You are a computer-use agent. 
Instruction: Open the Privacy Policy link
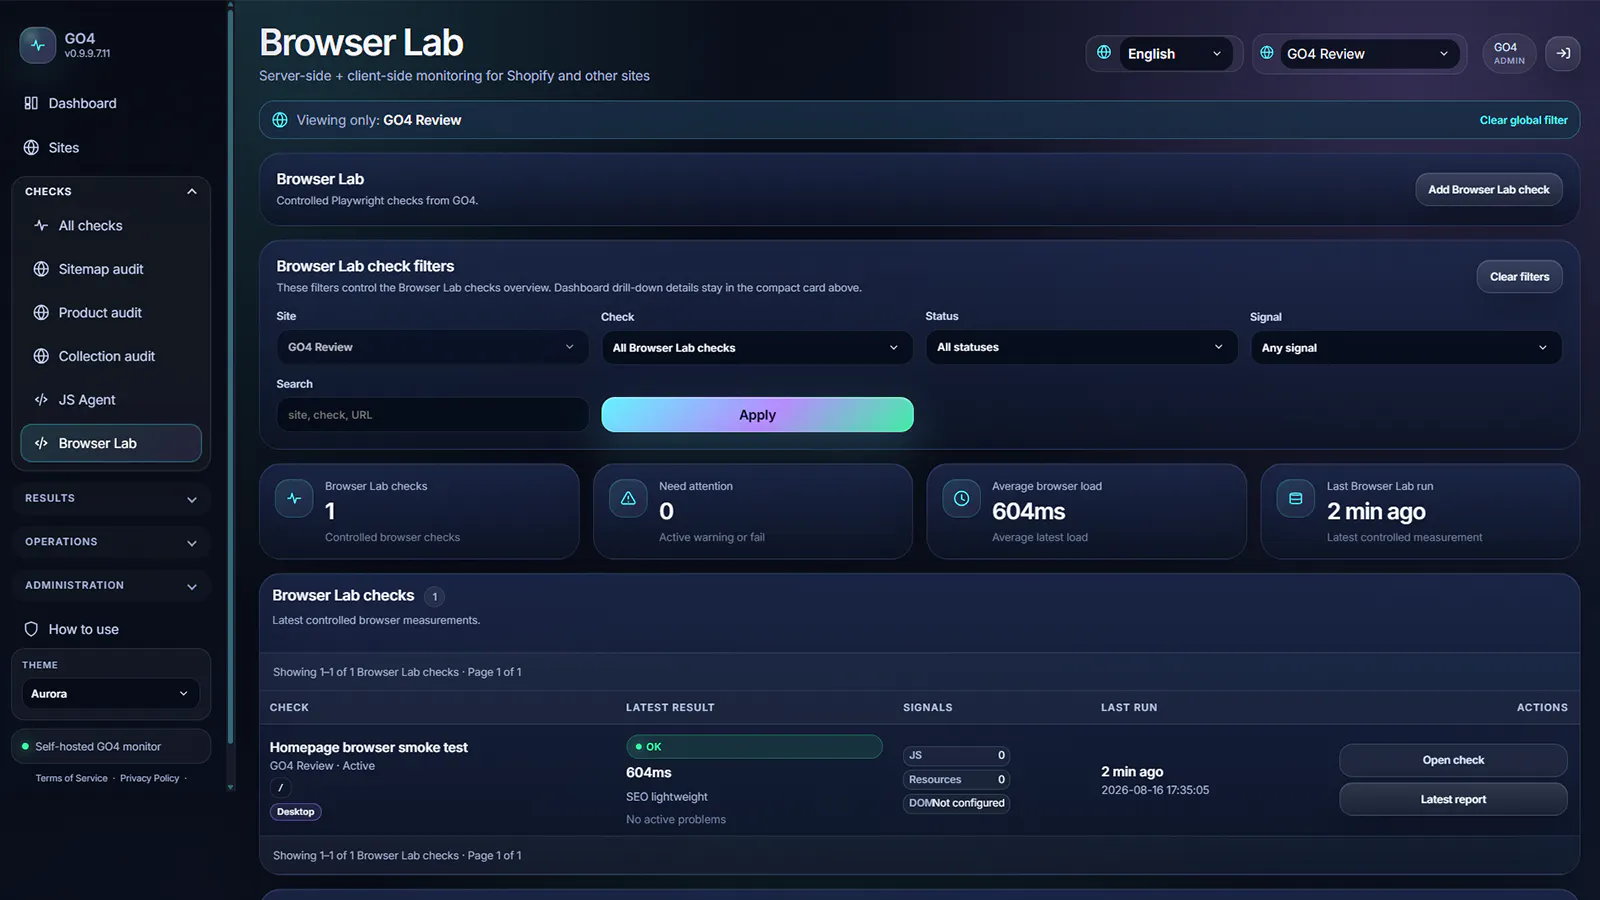(150, 778)
